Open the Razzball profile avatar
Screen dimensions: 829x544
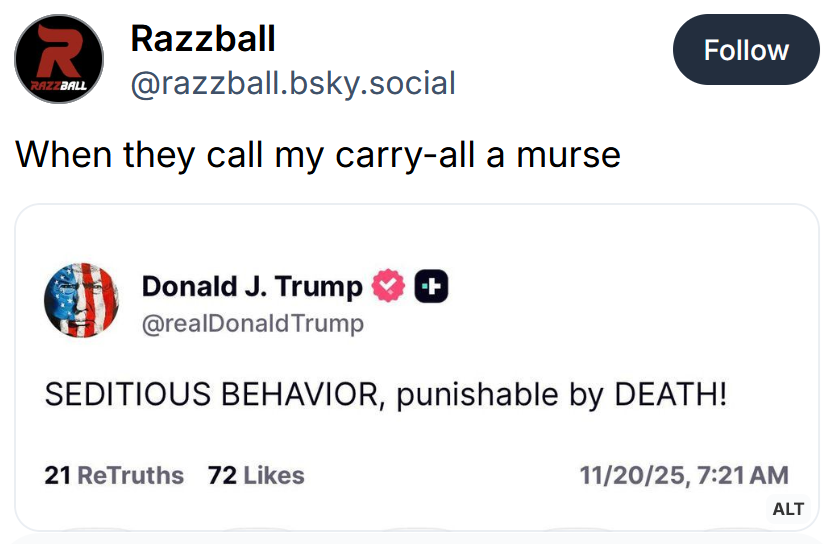[59, 59]
